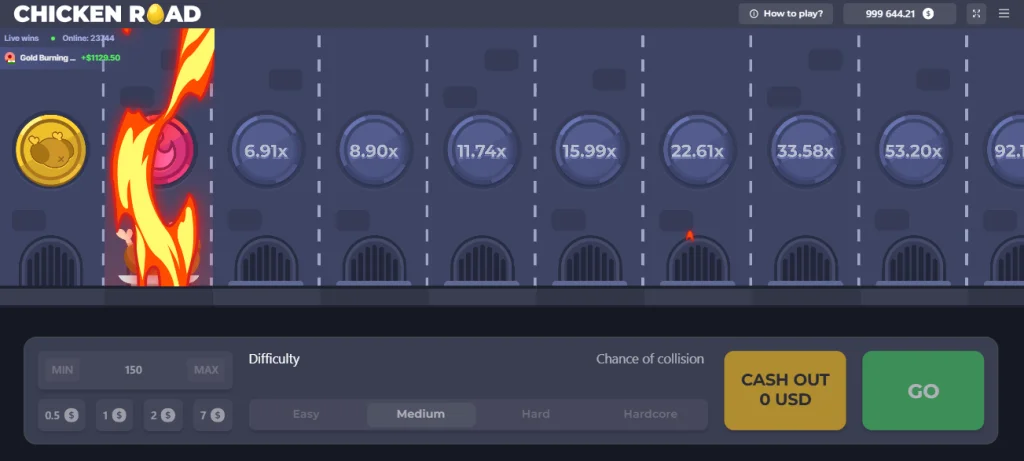1024x461 pixels.
Task: Open the hamburger menu icon
Action: [1004, 14]
